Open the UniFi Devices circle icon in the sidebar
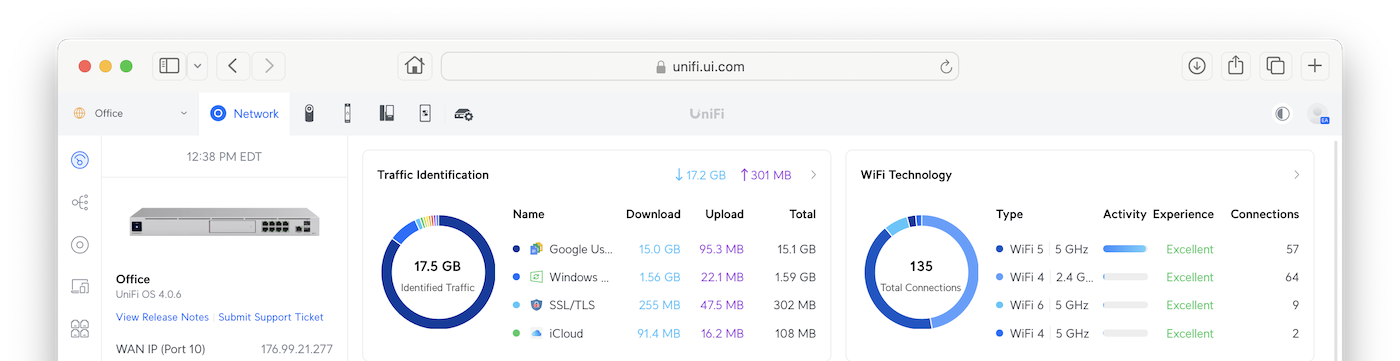 click(80, 245)
